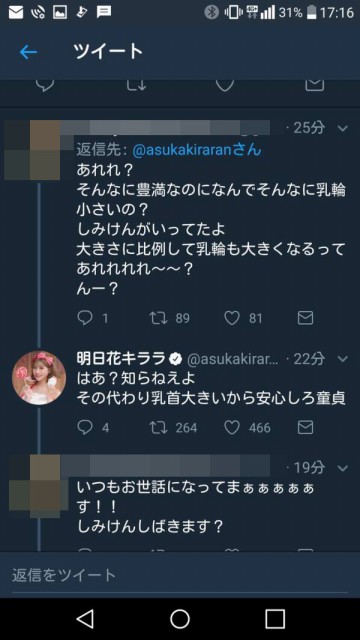
Task: Open the recent apps square button
Action: click(275, 619)
